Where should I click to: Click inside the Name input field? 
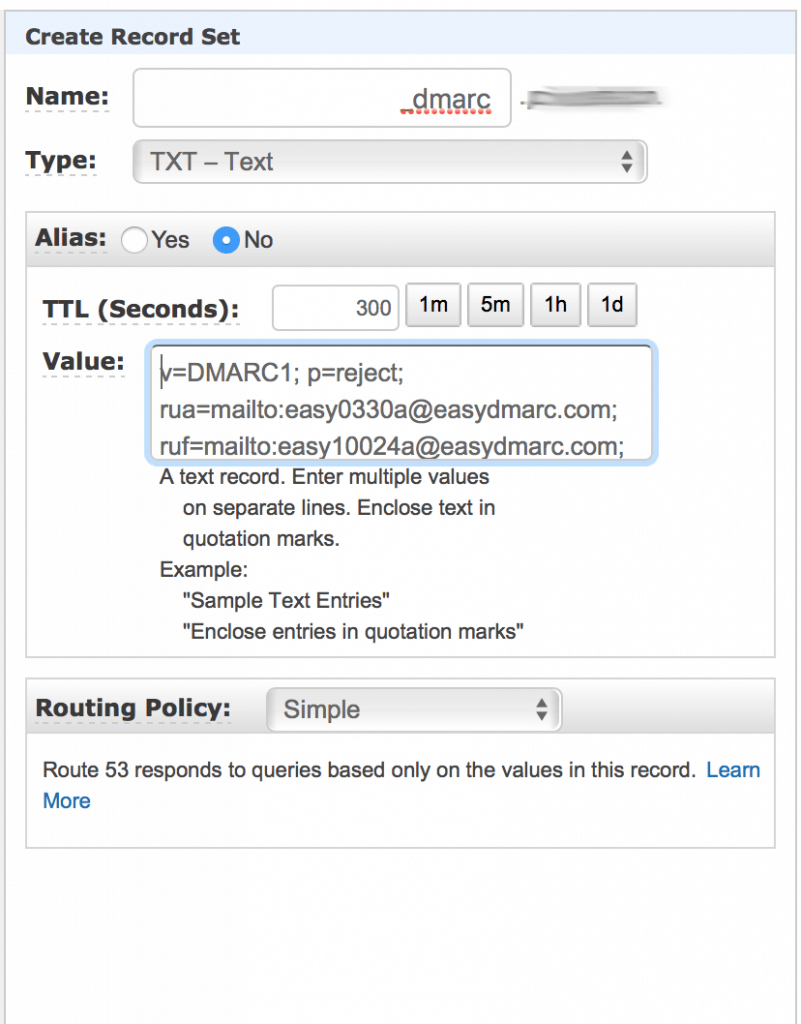click(x=300, y=97)
